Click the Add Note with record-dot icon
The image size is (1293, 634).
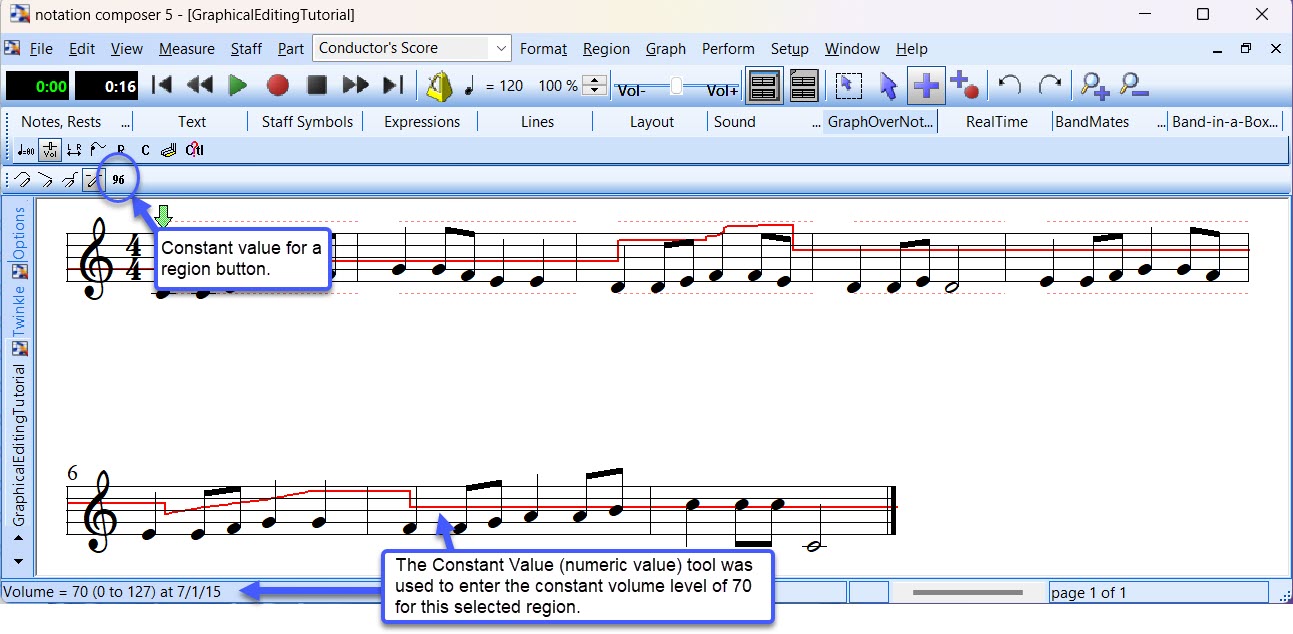[x=964, y=86]
